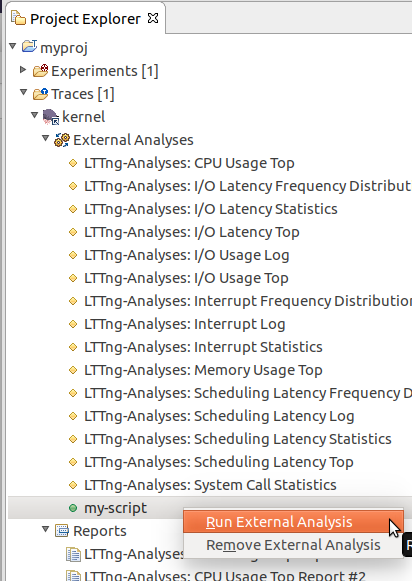Click the green circle icon of my-script
The height and width of the screenshot is (581, 412).
tap(73, 508)
